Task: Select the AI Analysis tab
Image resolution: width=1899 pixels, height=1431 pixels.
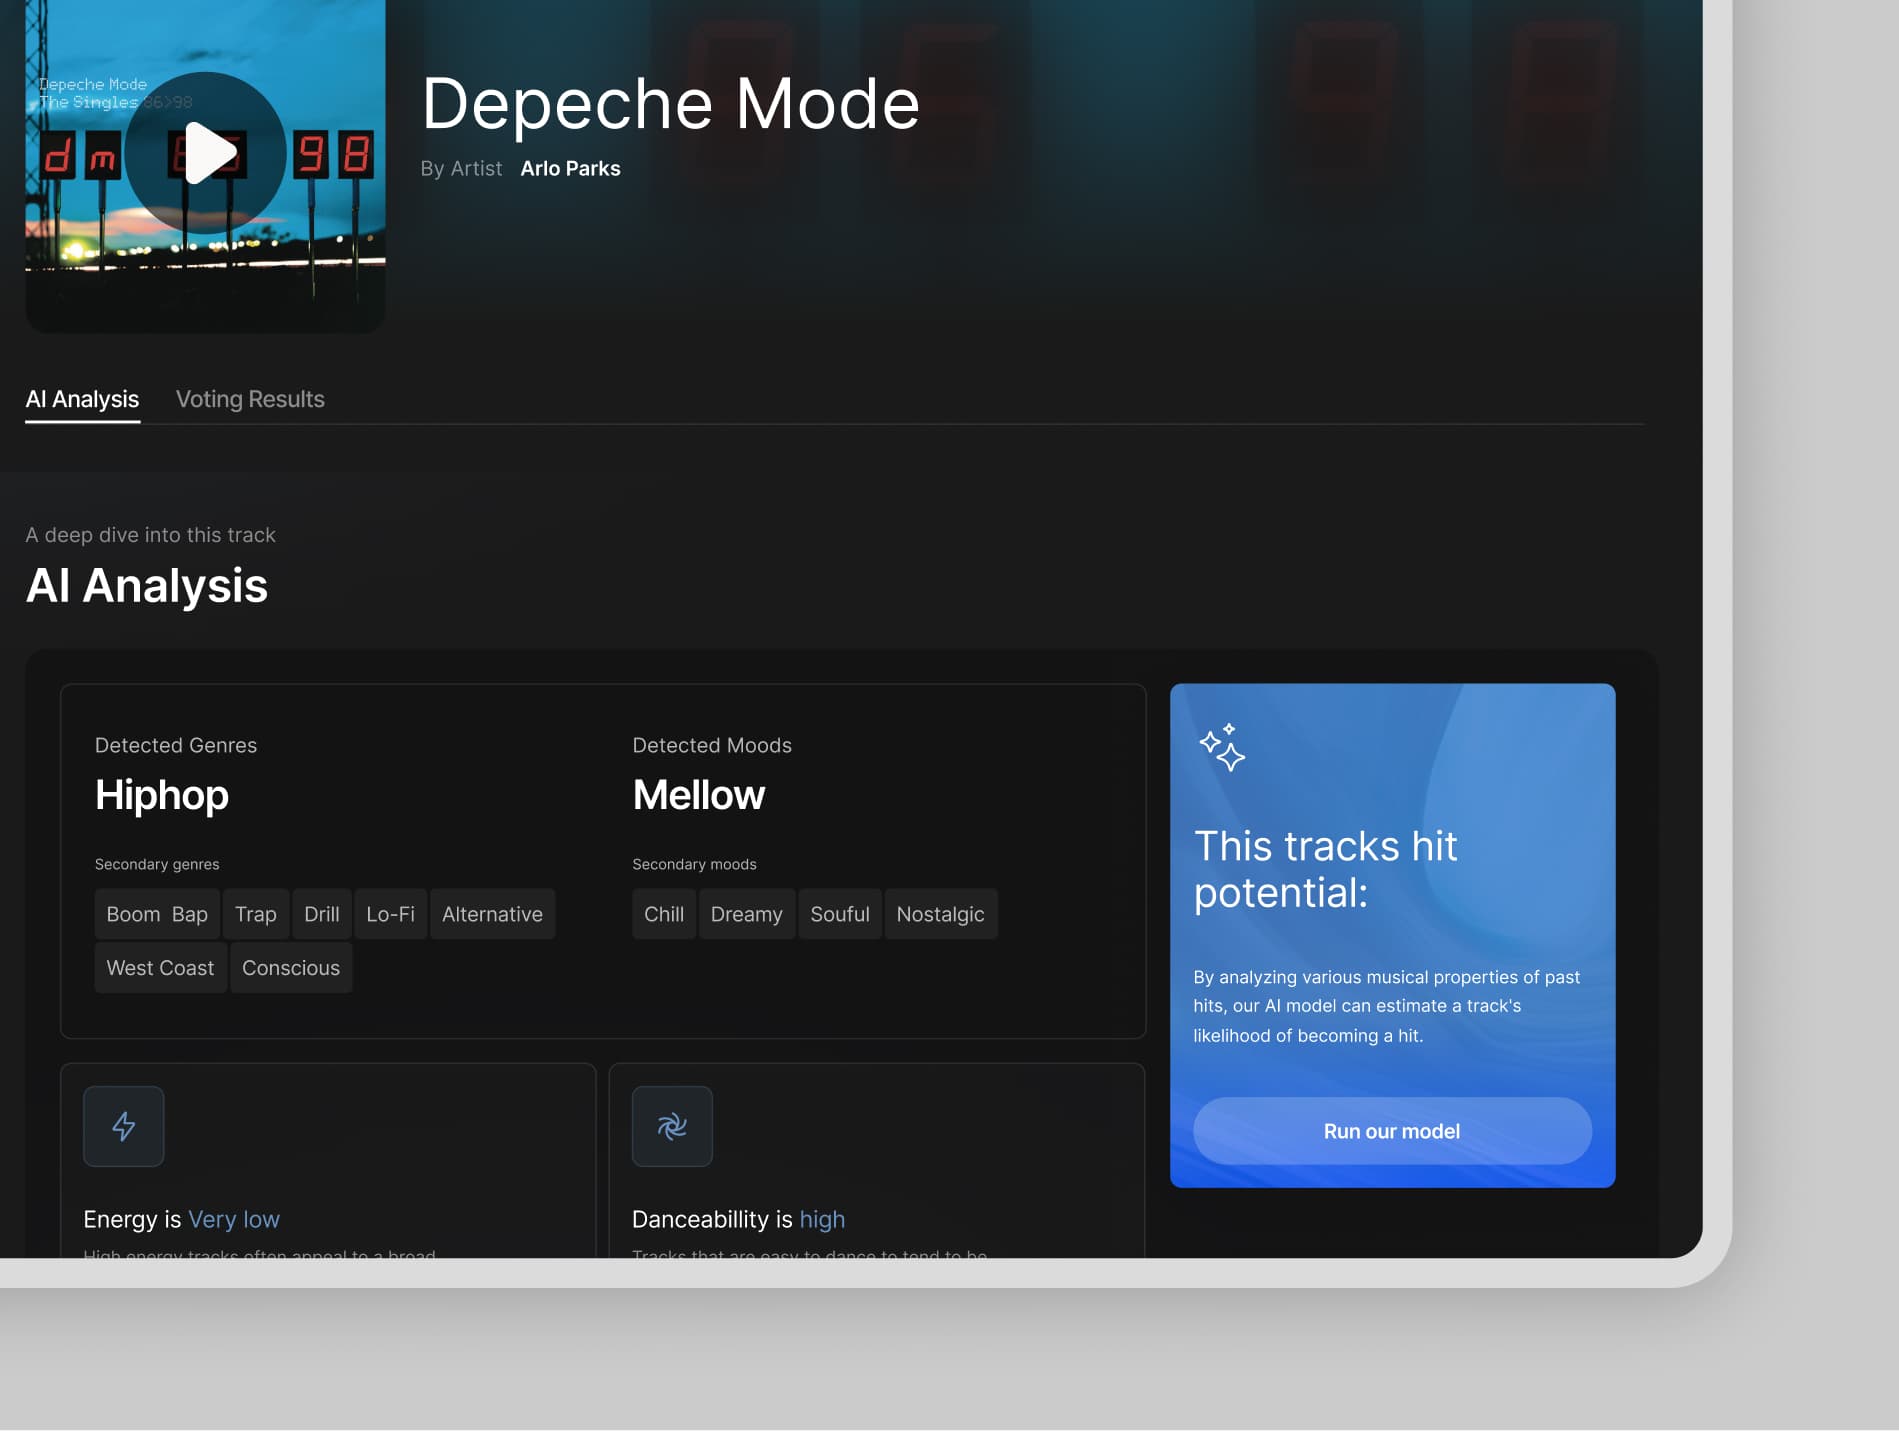Action: (82, 399)
